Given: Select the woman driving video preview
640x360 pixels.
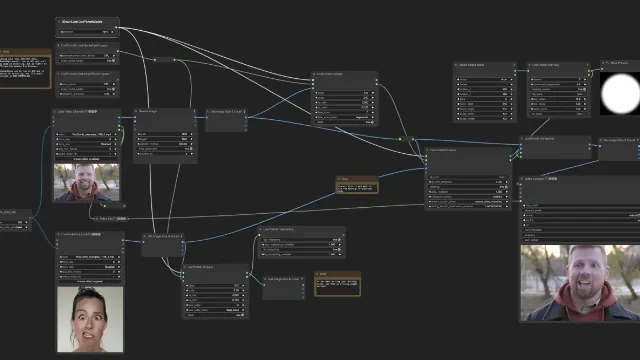Looking at the screenshot, I should (90, 319).
